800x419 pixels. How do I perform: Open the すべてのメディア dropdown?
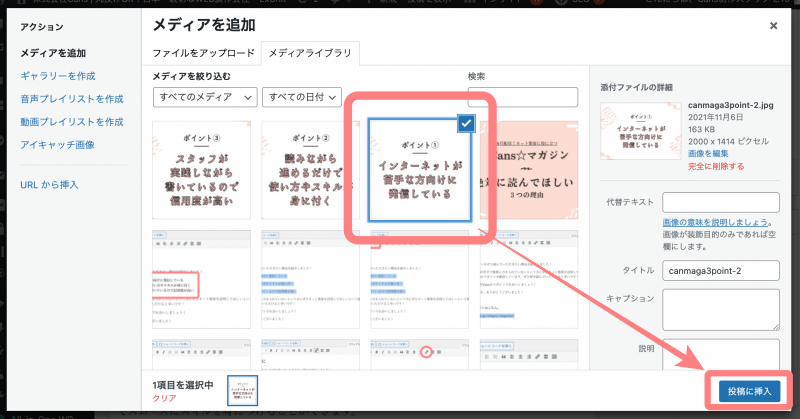coord(206,97)
